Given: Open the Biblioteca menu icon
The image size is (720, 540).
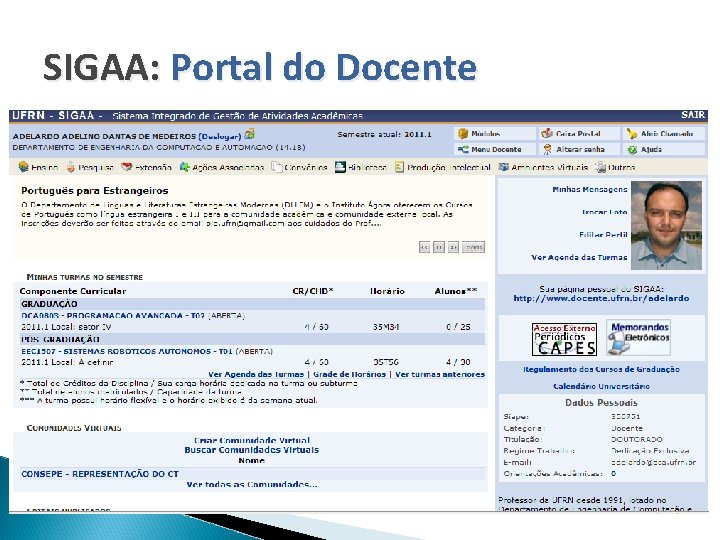Looking at the screenshot, I should coord(340,167).
